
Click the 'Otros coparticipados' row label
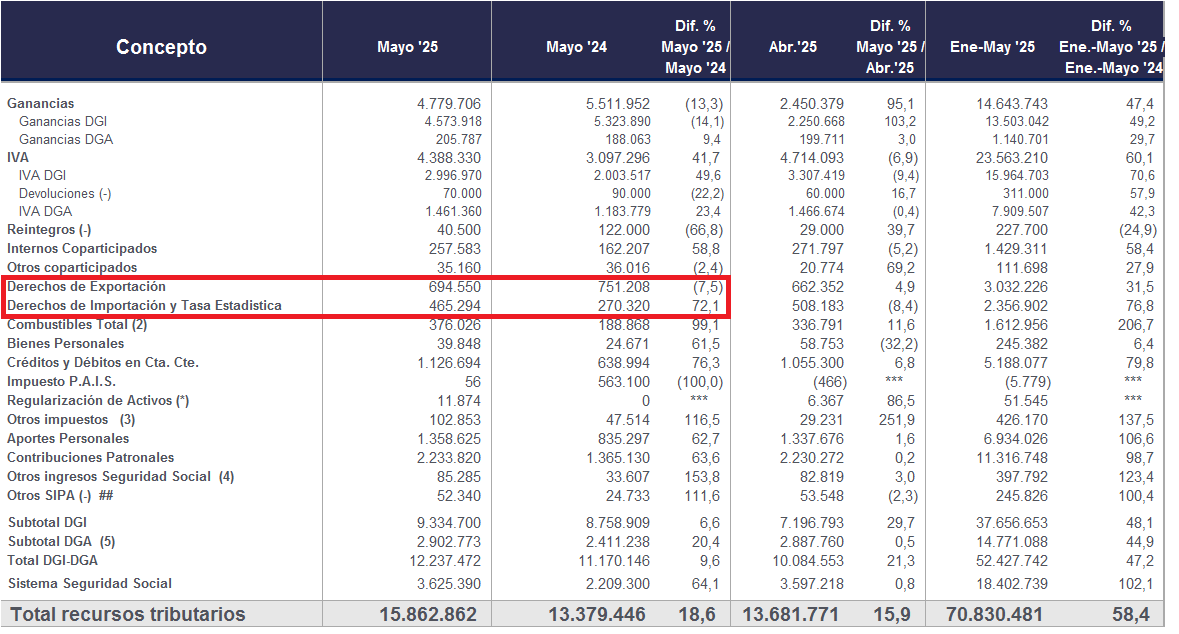72,267
